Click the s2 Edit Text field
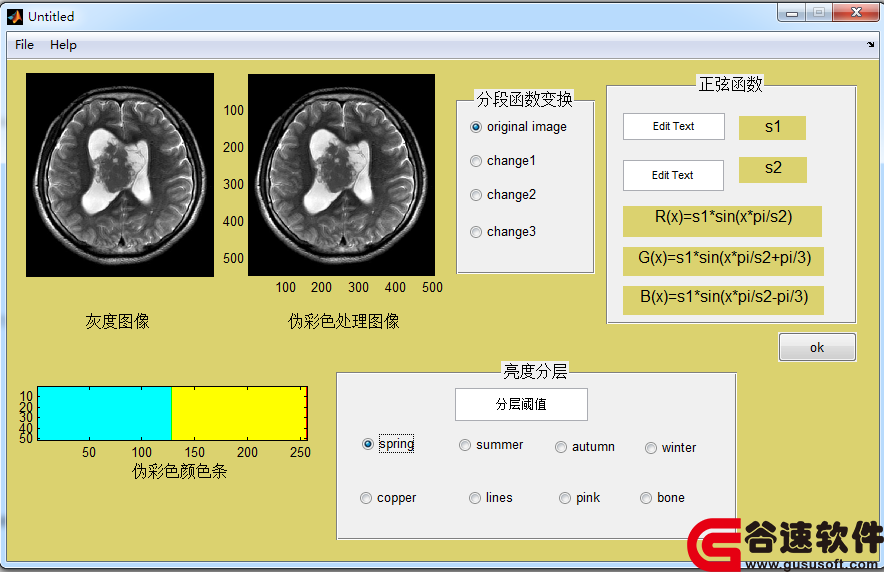The height and width of the screenshot is (572, 884). point(673,175)
